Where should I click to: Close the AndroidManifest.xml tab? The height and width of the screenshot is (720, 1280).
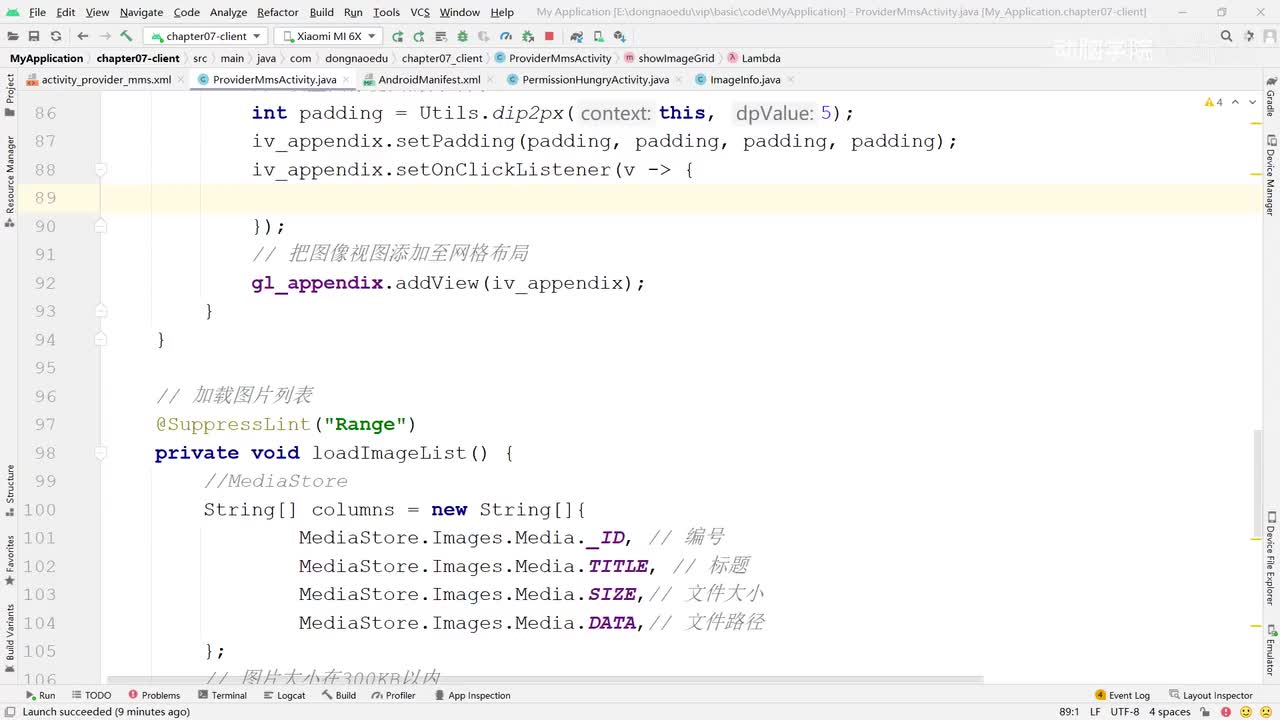(491, 80)
